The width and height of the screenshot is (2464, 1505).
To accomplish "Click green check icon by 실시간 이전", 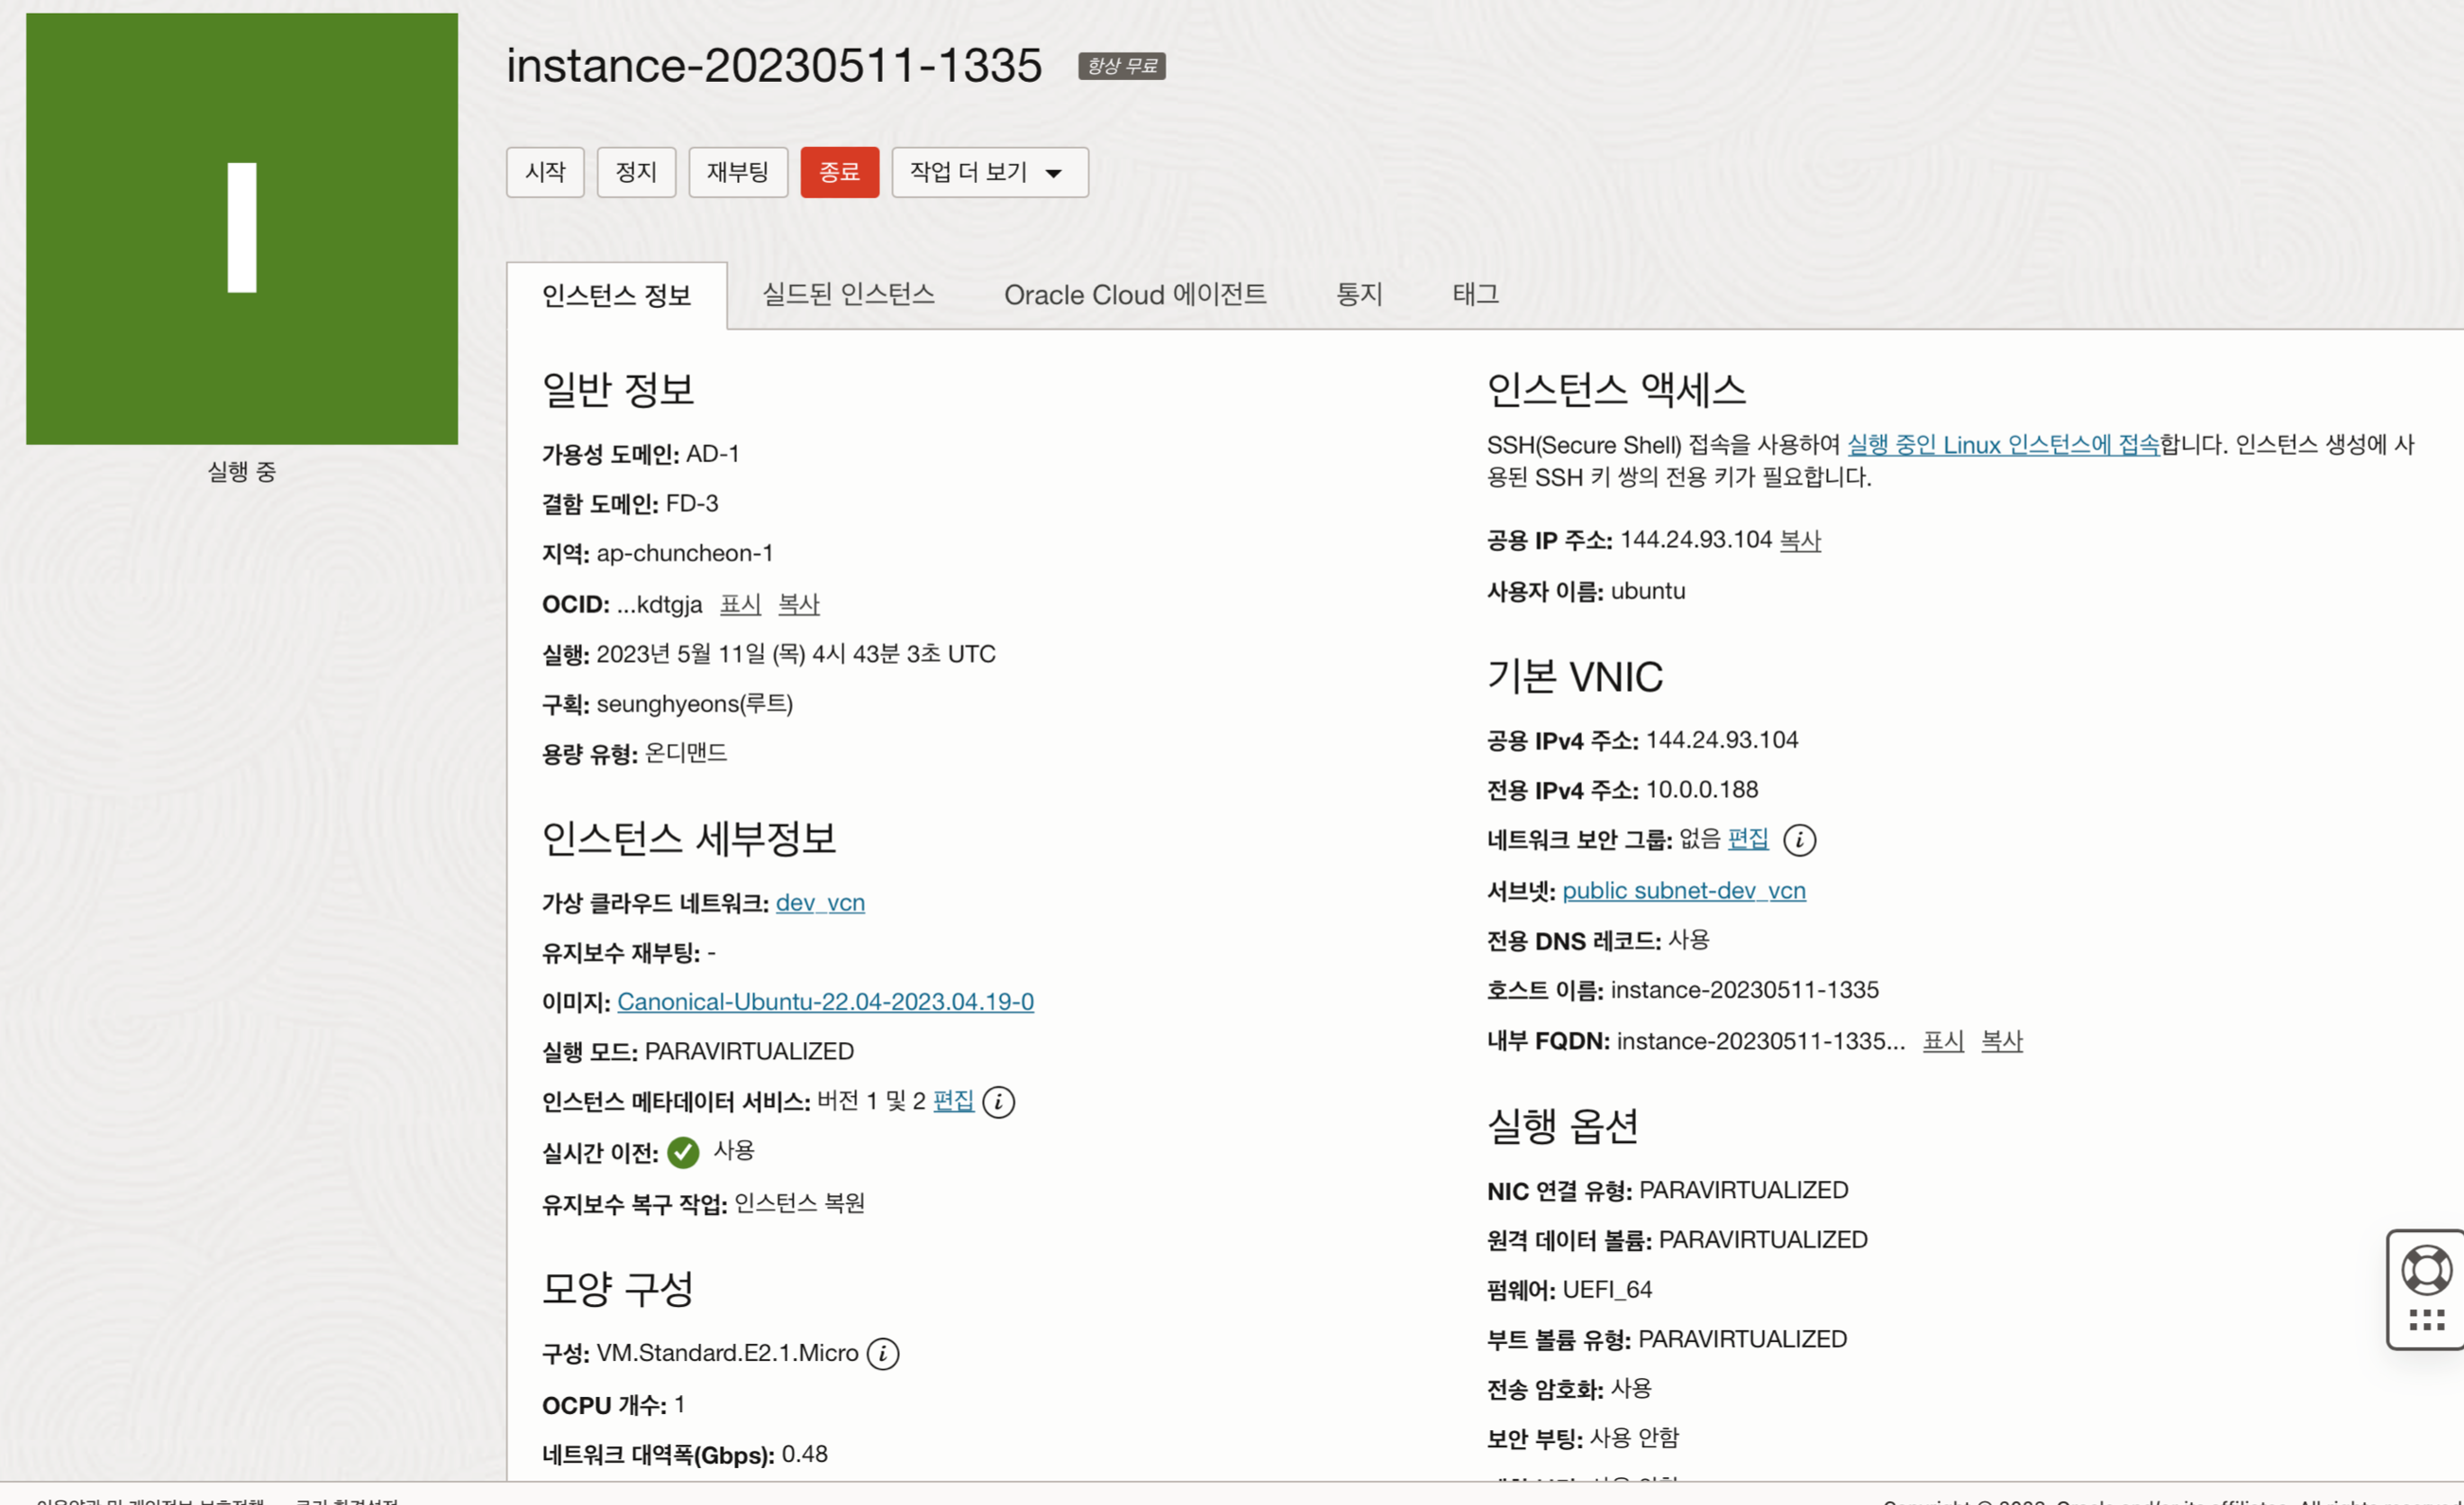I will 683,1152.
